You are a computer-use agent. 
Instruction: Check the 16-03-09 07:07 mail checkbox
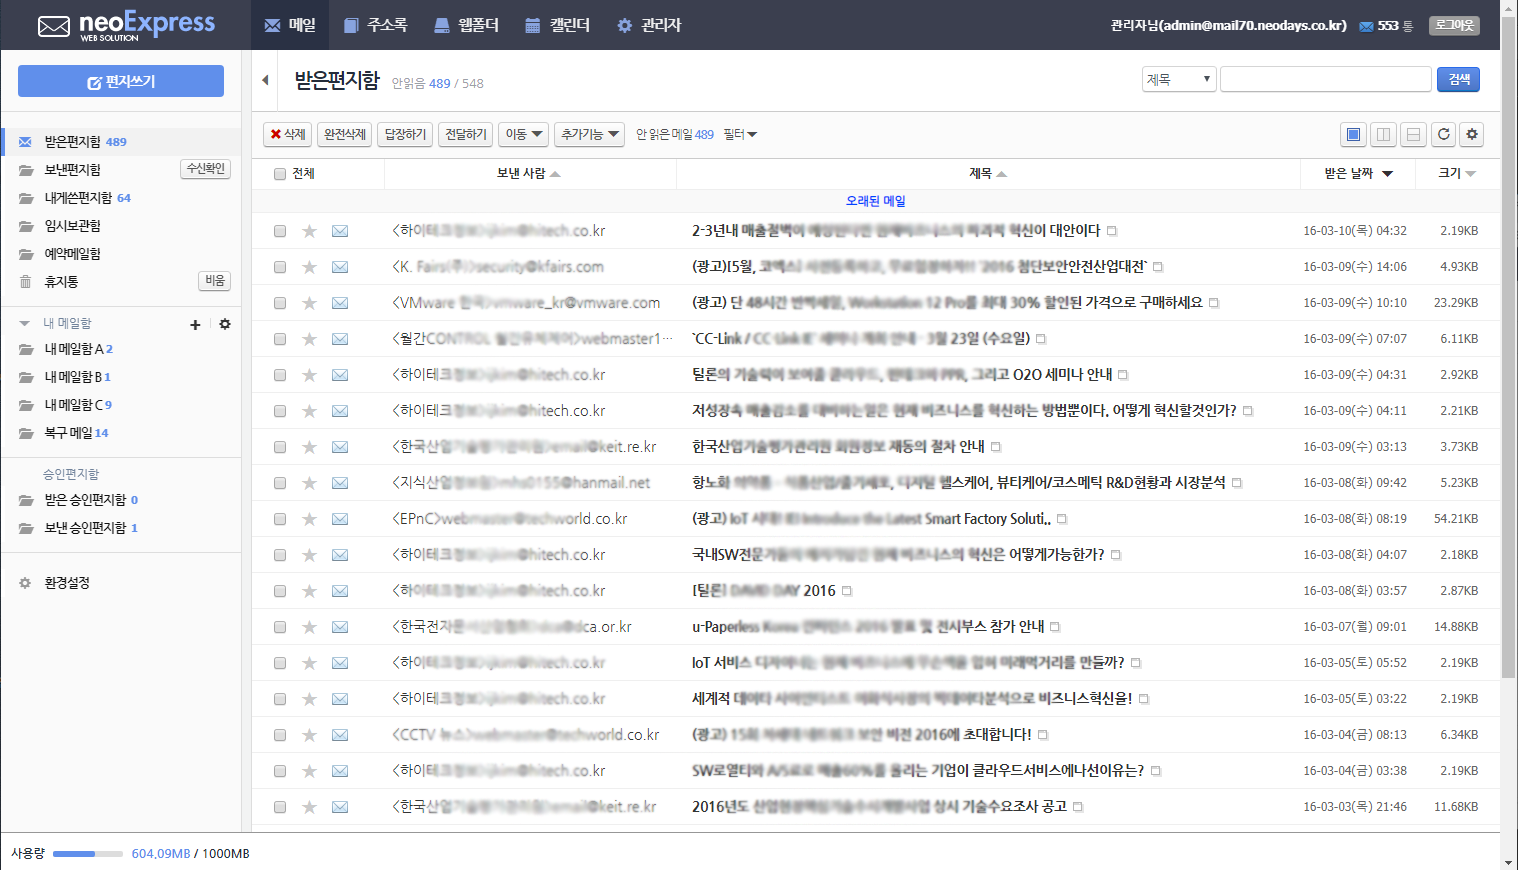coord(280,339)
